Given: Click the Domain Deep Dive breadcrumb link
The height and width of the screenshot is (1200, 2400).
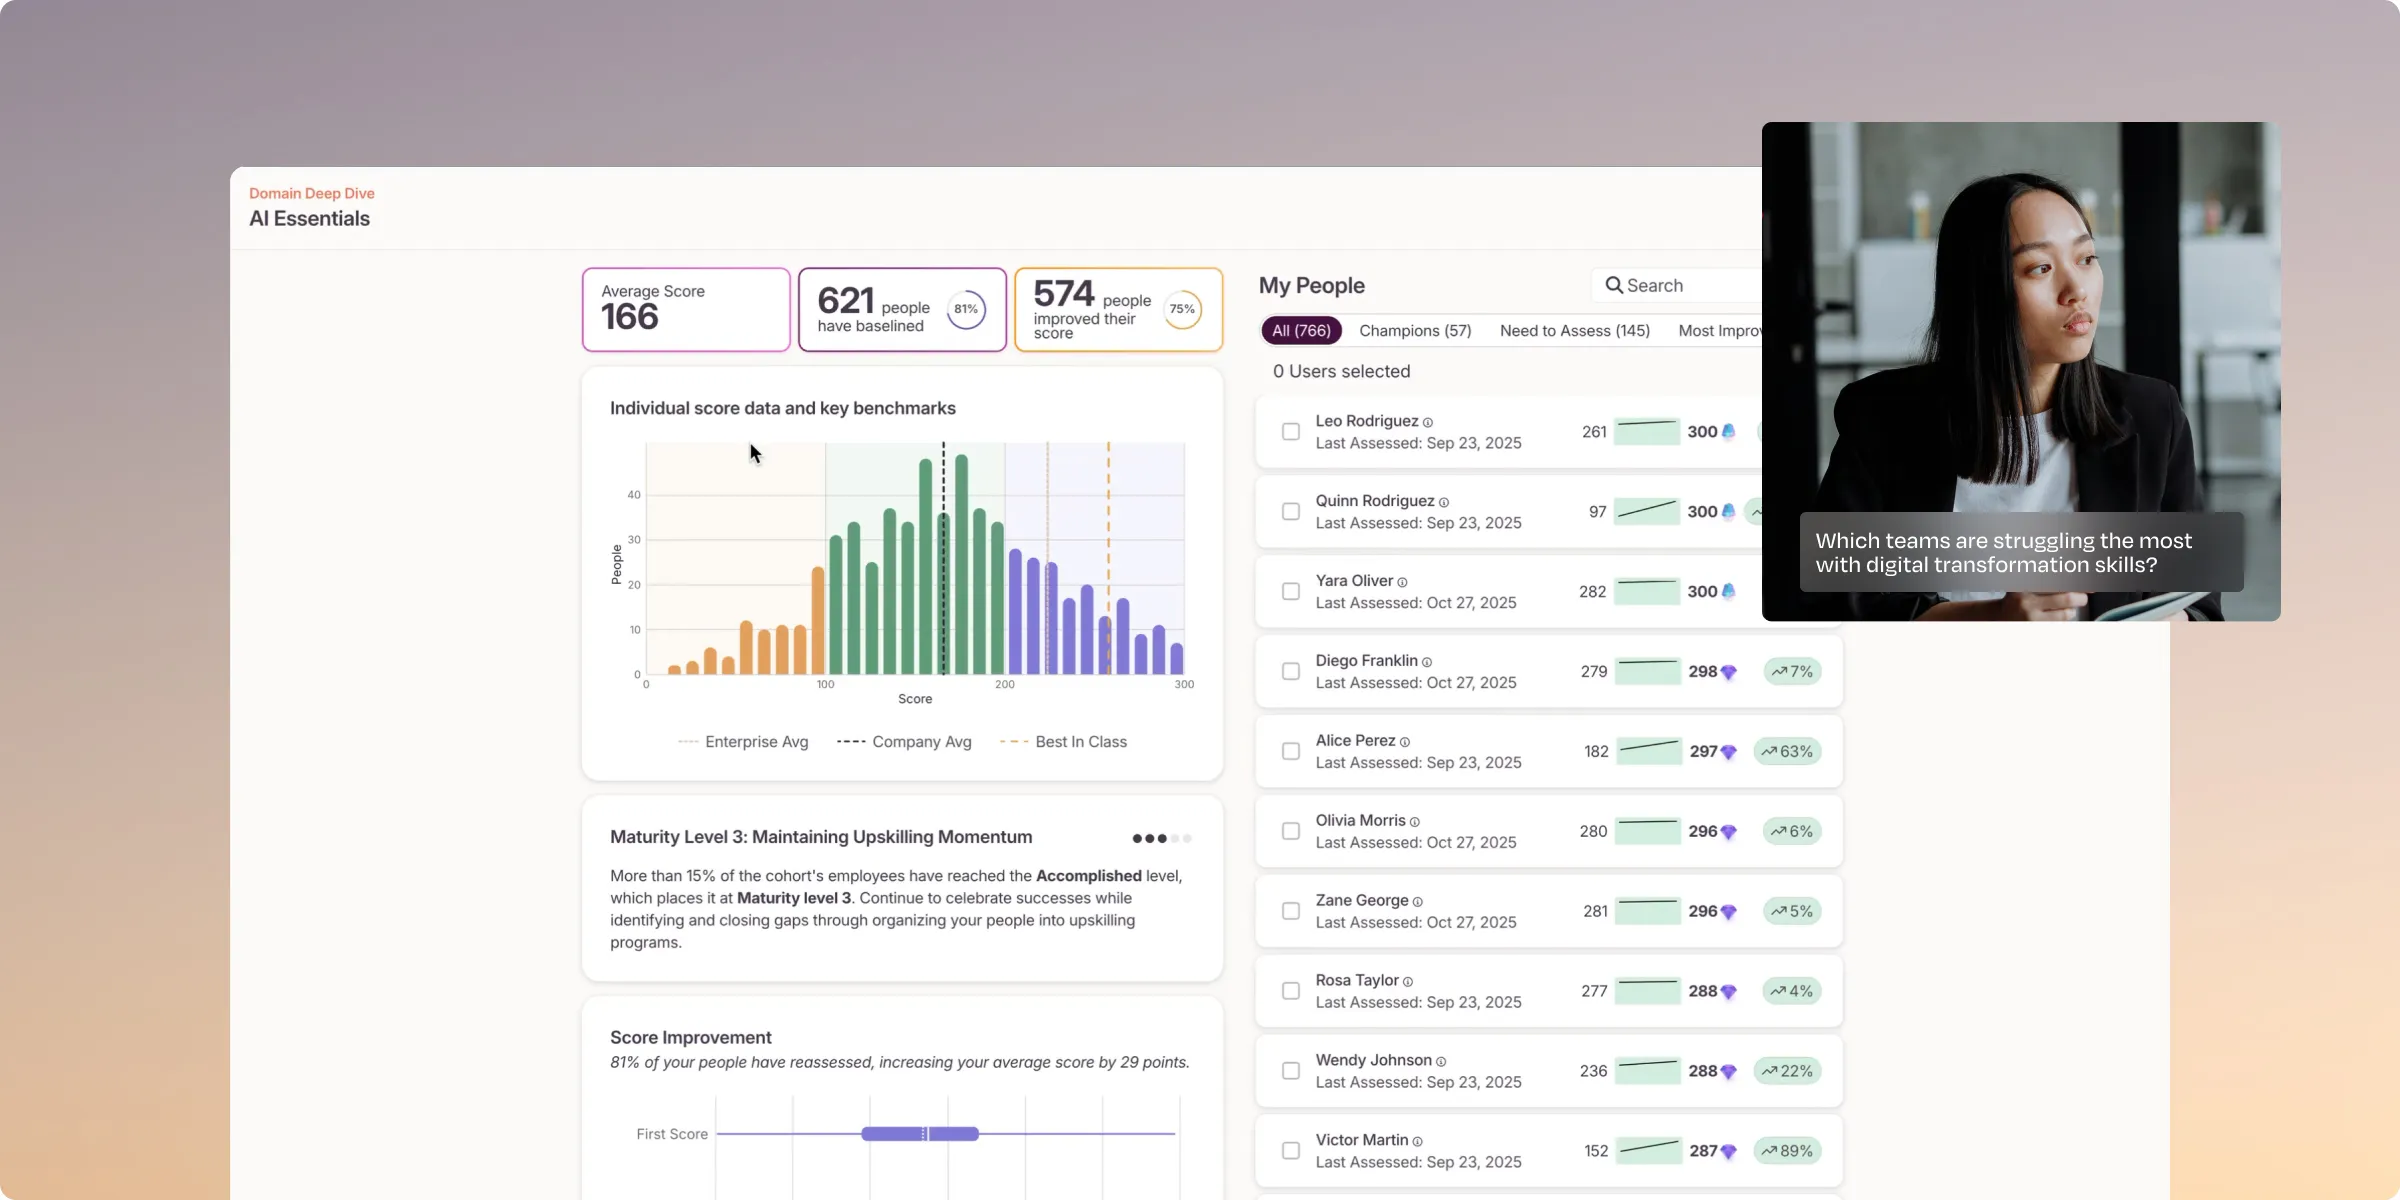Looking at the screenshot, I should coord(312,193).
